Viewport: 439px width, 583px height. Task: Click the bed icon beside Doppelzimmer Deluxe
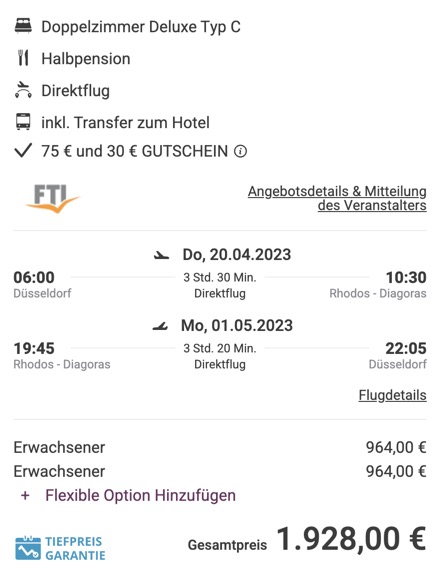point(23,26)
